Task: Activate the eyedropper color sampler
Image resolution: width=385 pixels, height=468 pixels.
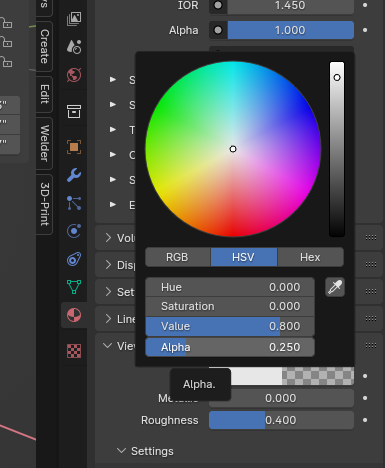Action: pyautogui.click(x=335, y=287)
